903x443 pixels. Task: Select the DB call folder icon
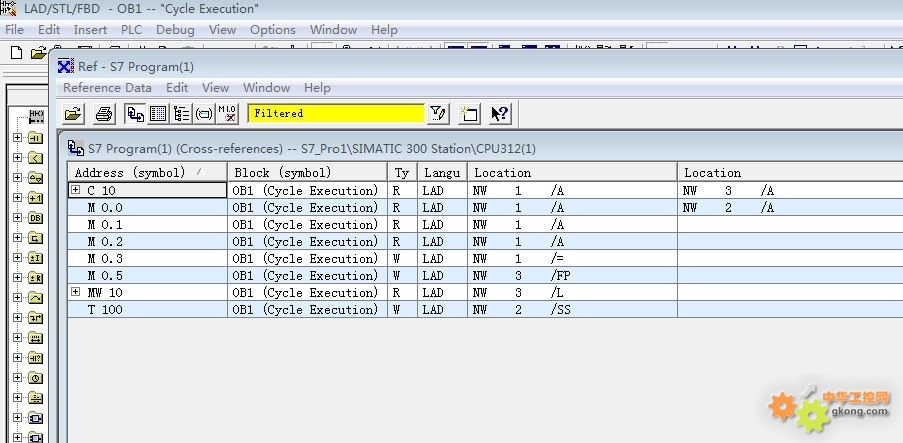tap(36, 218)
